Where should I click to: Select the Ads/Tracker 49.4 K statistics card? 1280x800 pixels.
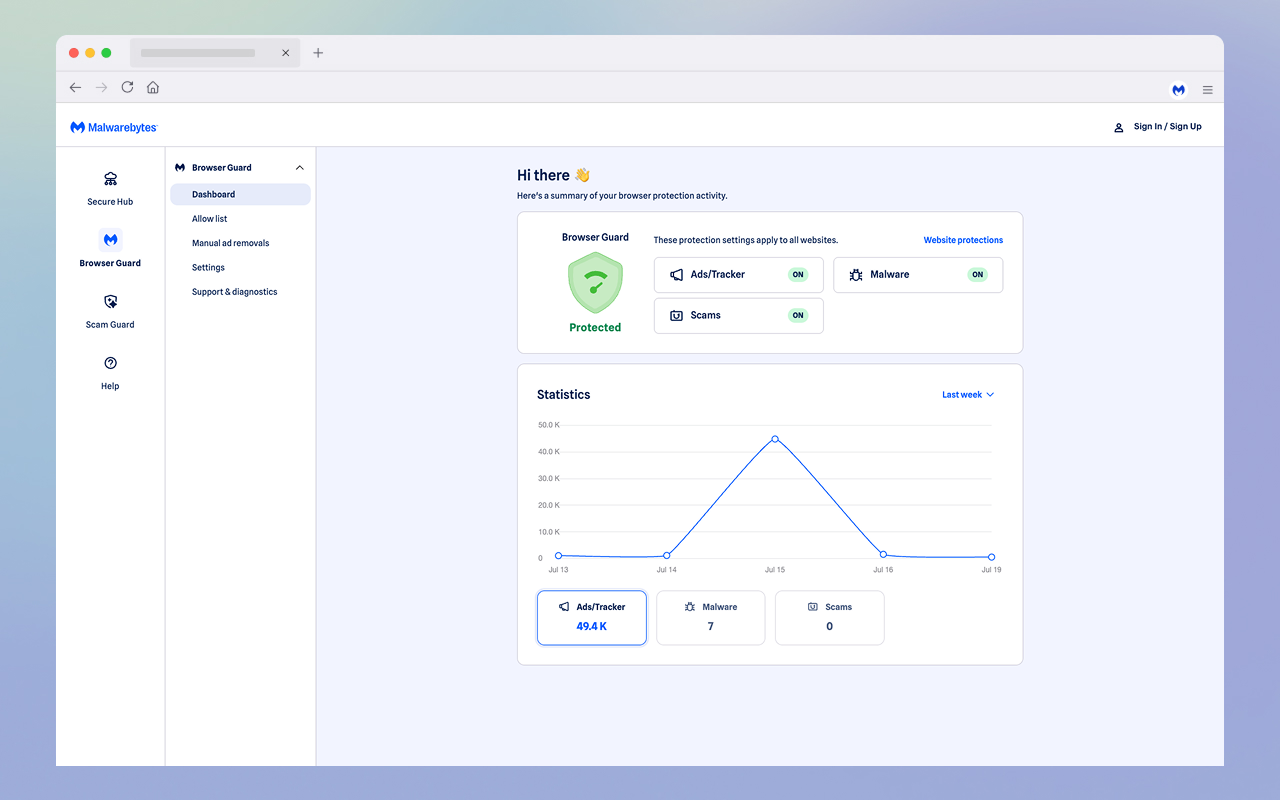coord(592,618)
